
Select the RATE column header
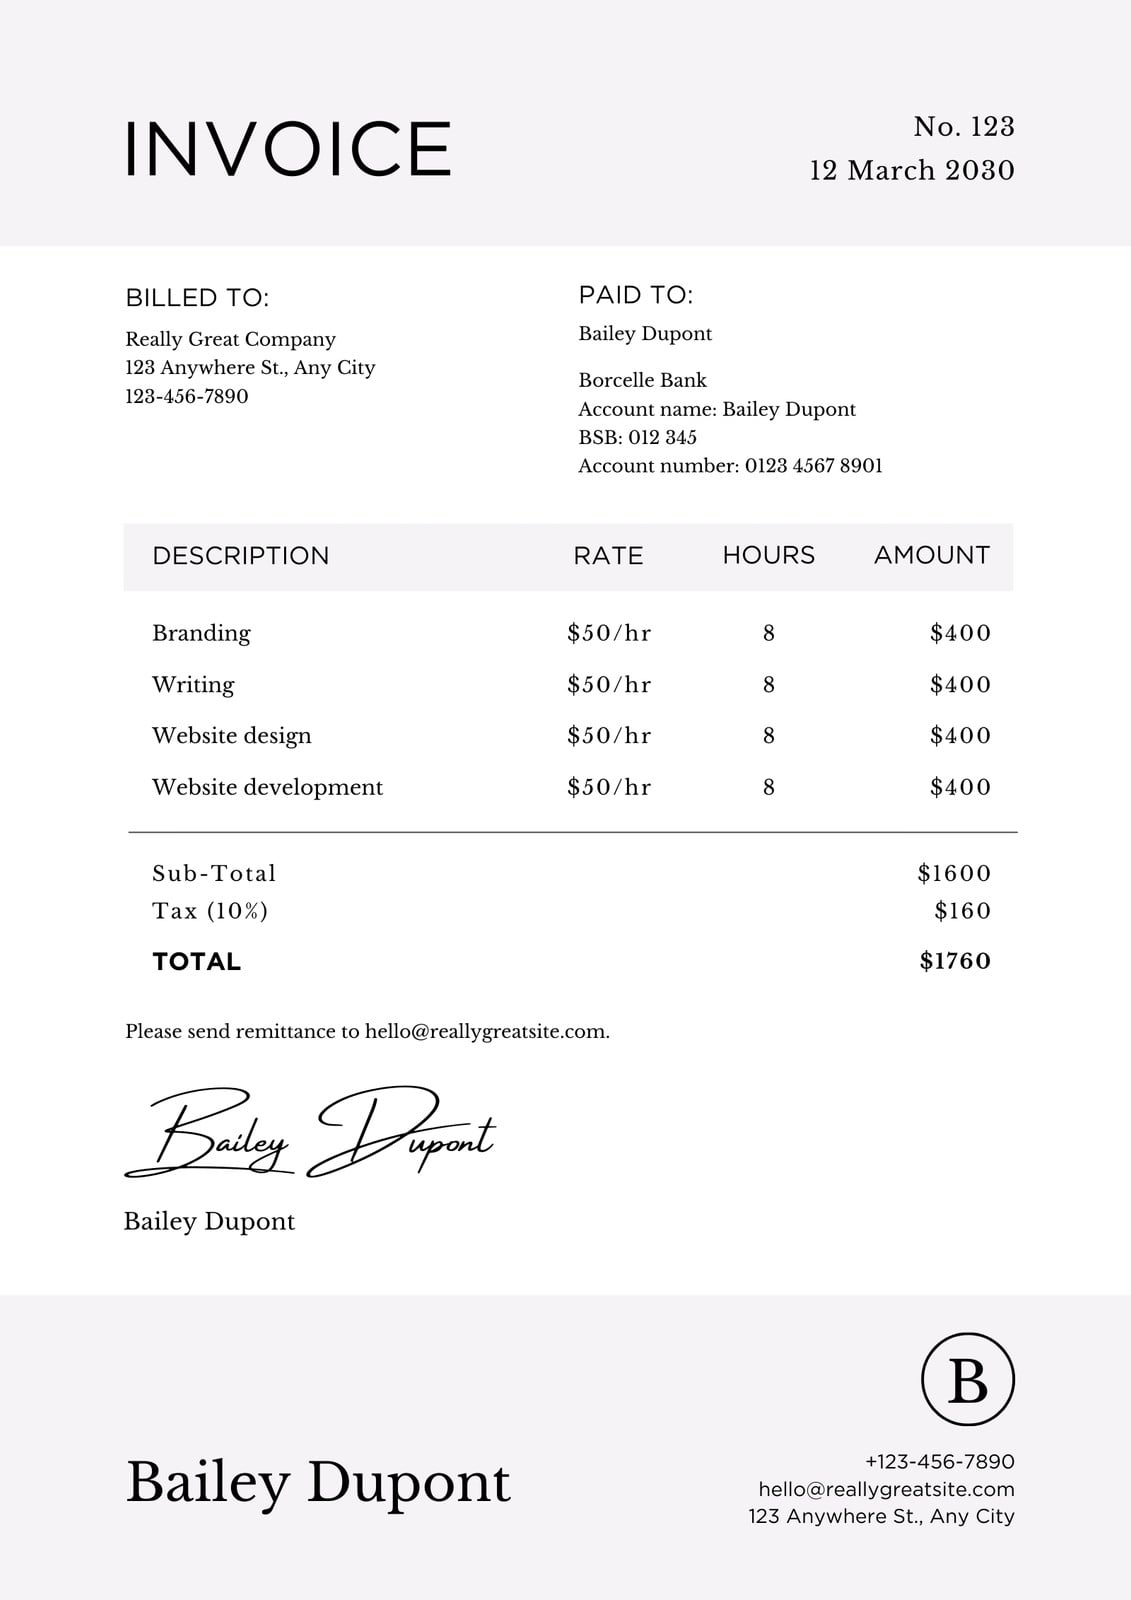pyautogui.click(x=608, y=556)
